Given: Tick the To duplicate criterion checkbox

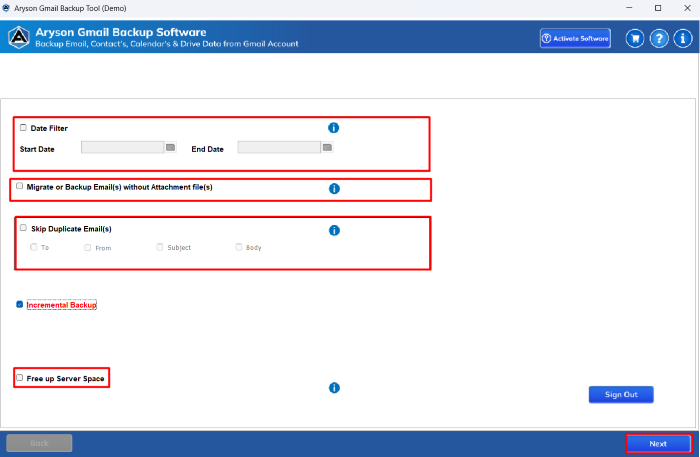Looking at the screenshot, I should pyautogui.click(x=33, y=247).
